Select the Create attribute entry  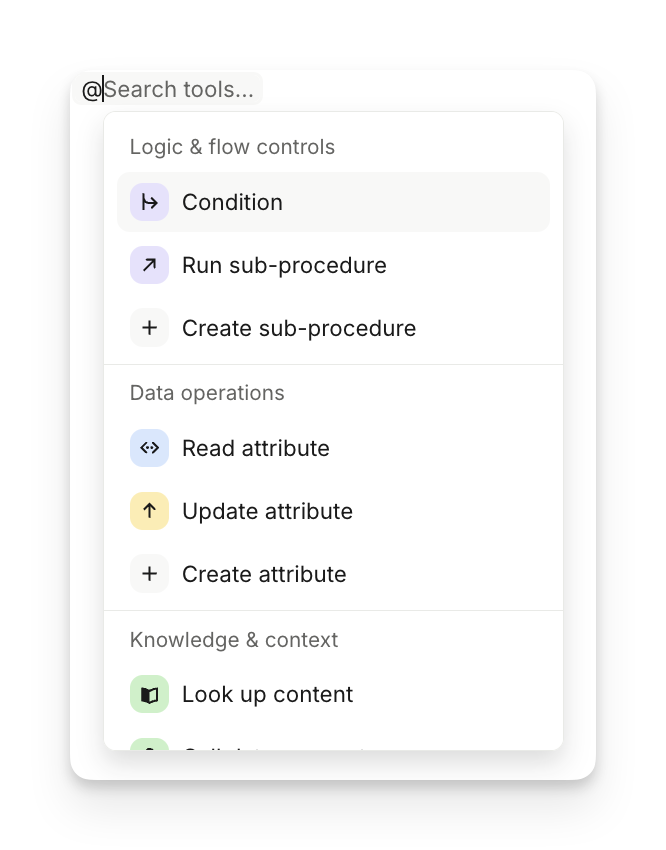pos(264,575)
